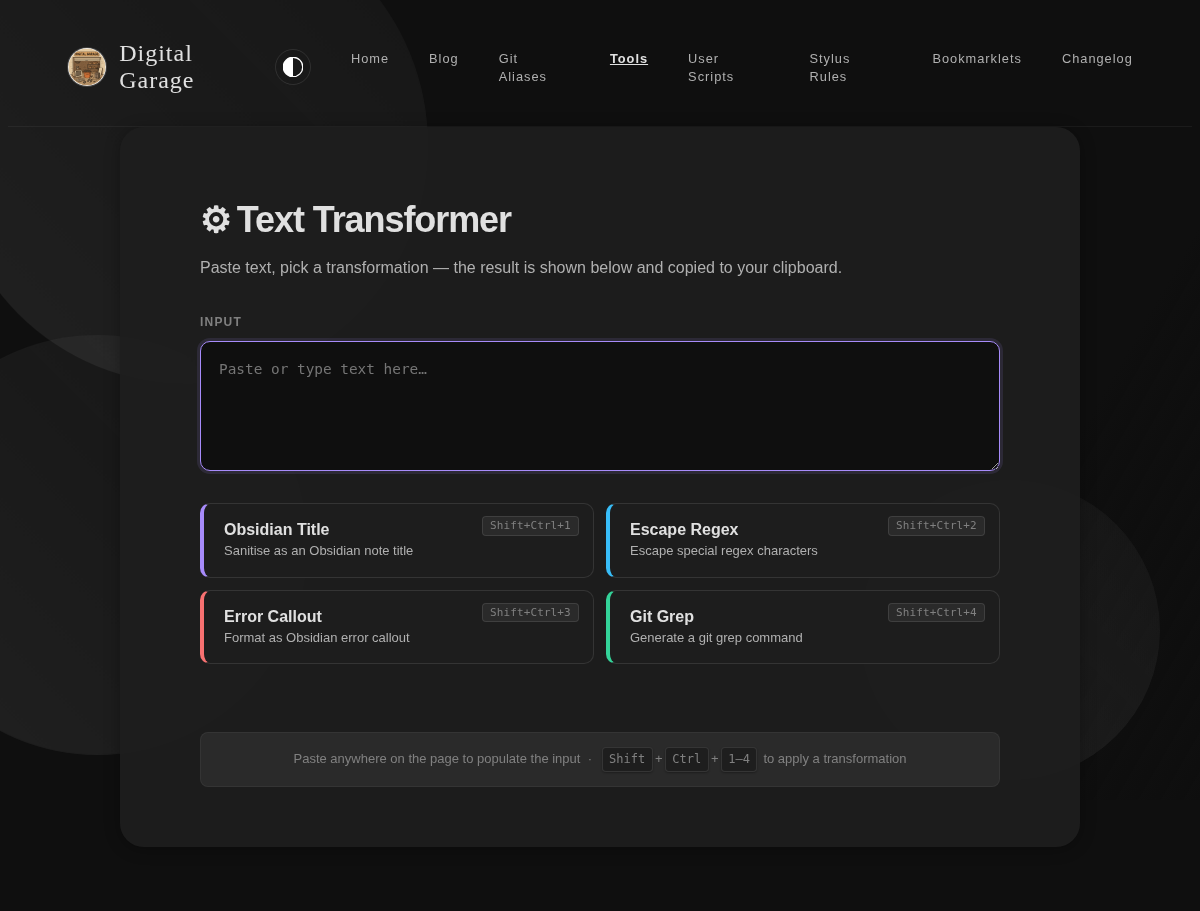Click the Digital Garage site title
Screen dimensions: 1200x911
[x=157, y=67]
